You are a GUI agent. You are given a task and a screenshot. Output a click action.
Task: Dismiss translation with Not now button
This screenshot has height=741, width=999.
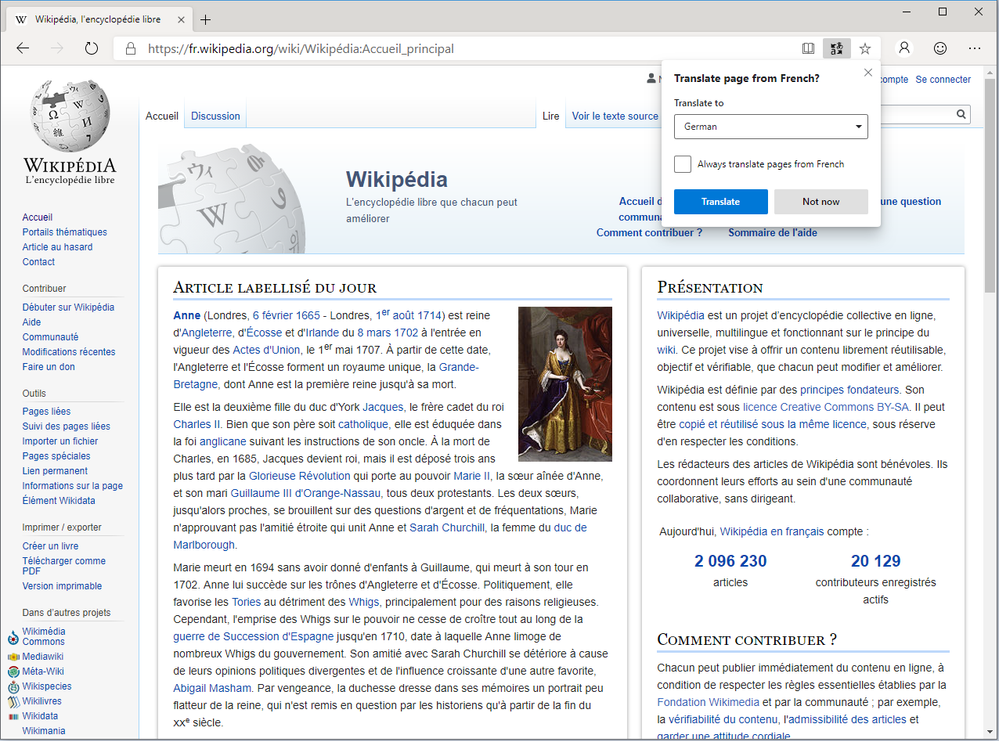[x=821, y=201]
